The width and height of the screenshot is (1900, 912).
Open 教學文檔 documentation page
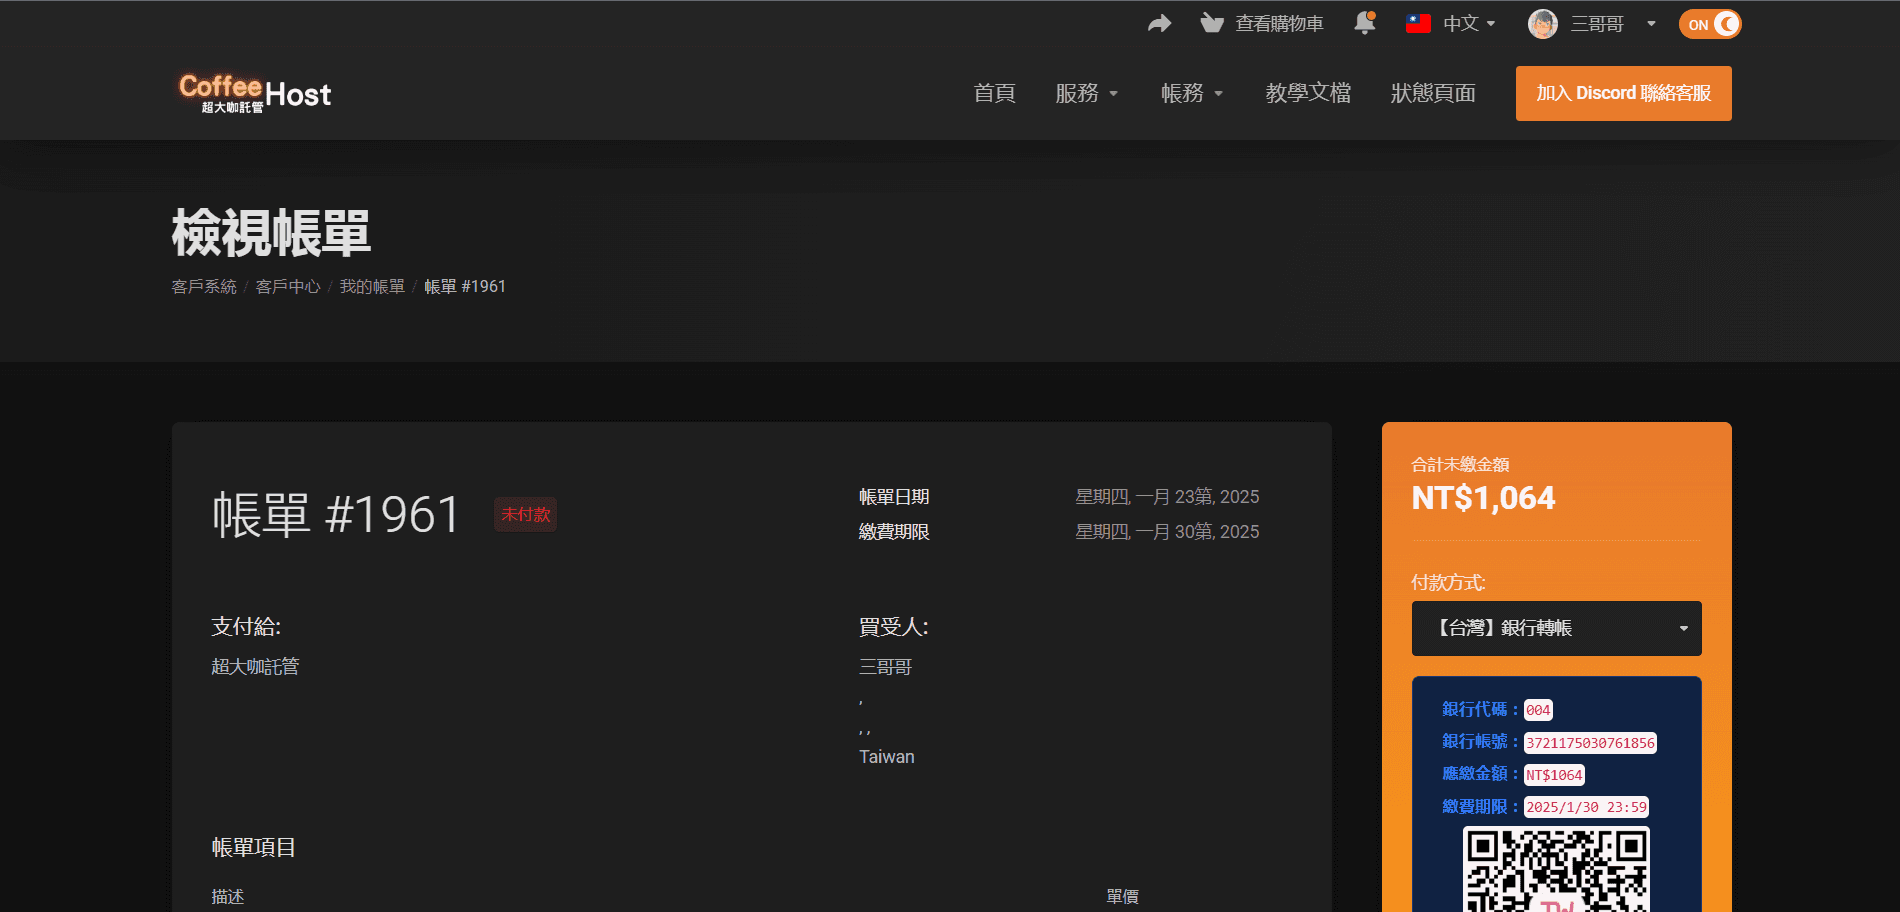click(x=1308, y=93)
